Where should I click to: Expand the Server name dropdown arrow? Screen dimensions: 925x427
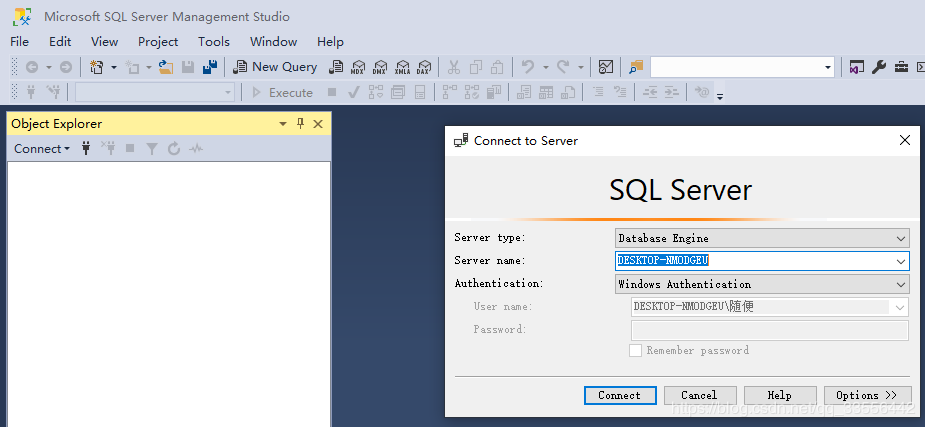tap(901, 261)
